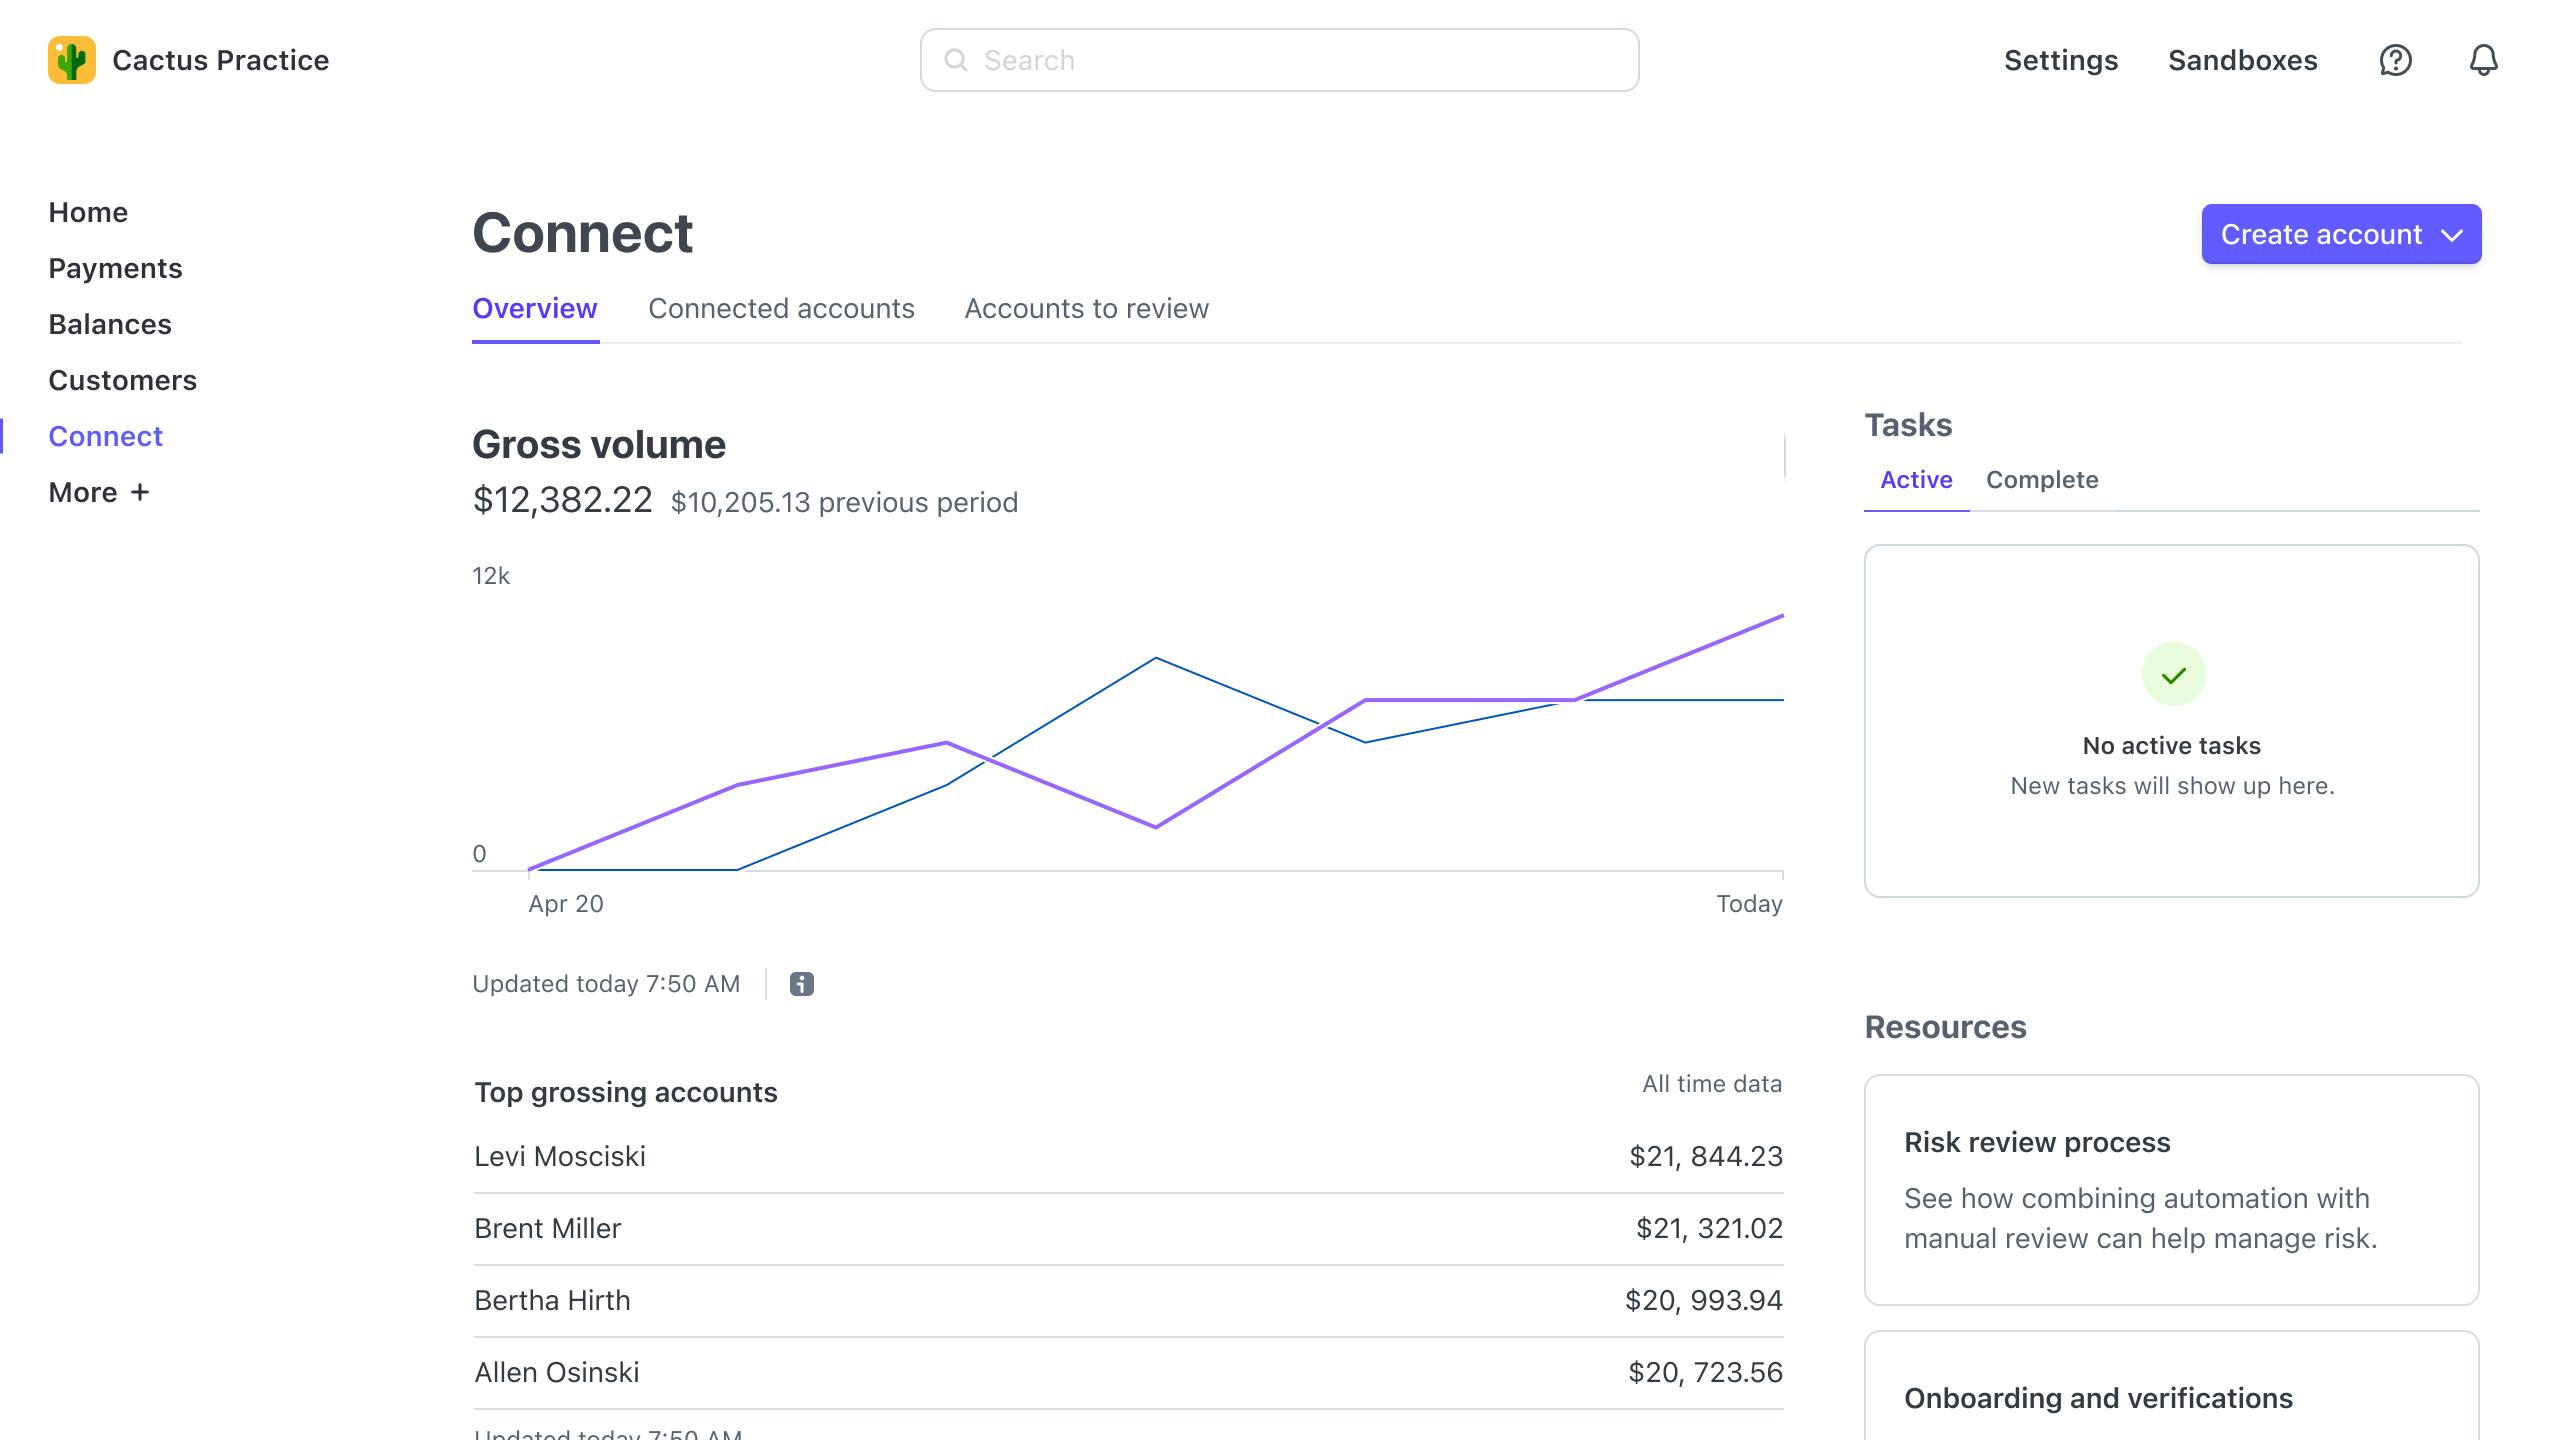
Task: Click the plus icon next to More
Action: pyautogui.click(x=140, y=492)
